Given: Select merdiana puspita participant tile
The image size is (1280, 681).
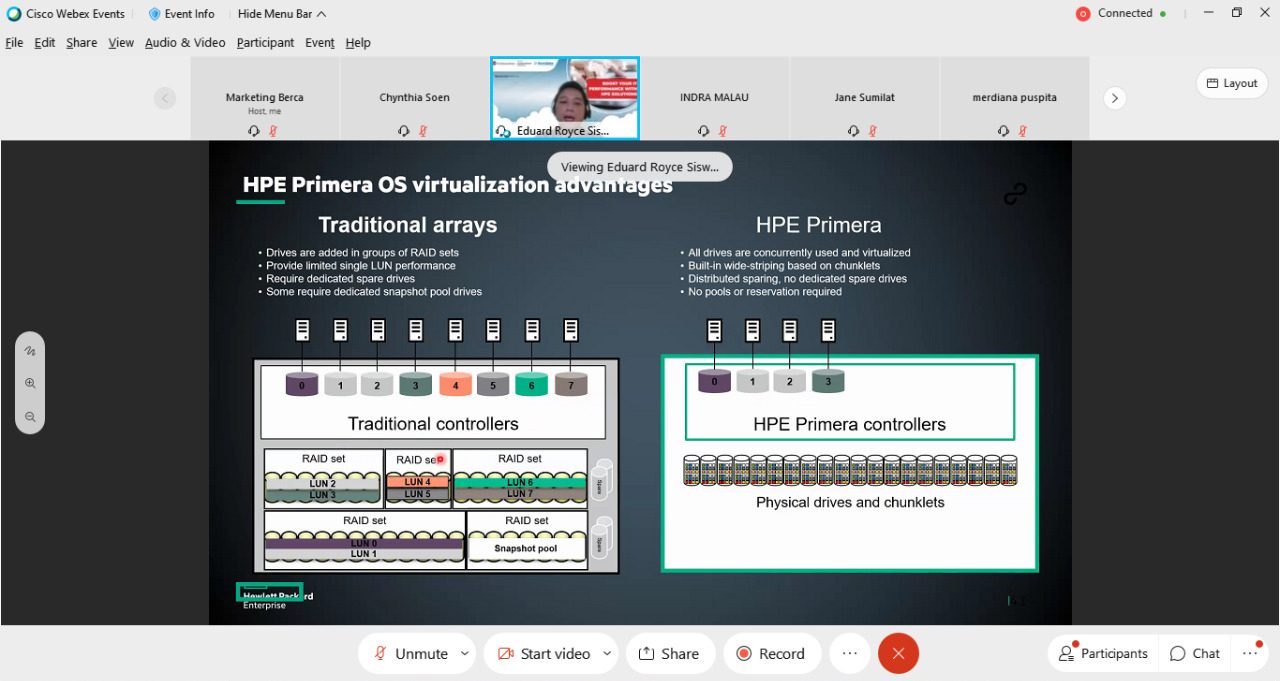Looking at the screenshot, I should pos(1014,98).
